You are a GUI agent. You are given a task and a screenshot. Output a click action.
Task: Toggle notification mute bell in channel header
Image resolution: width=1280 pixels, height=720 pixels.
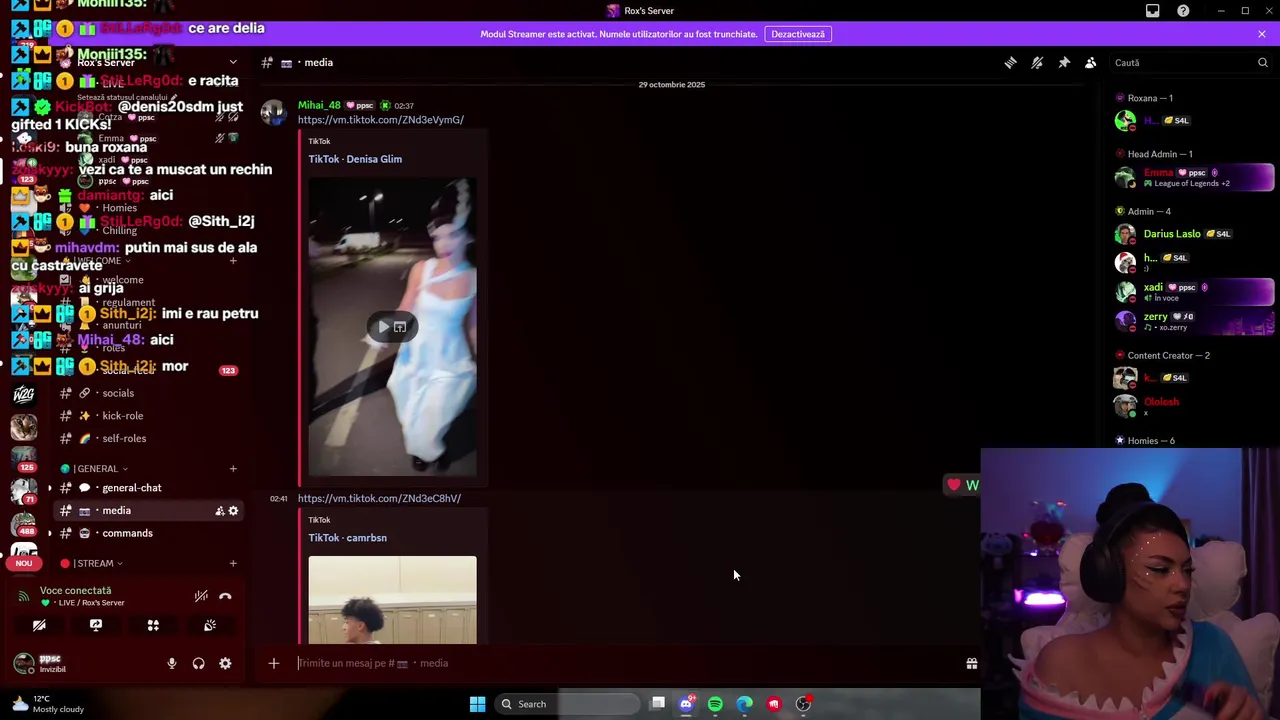pos(1037,62)
